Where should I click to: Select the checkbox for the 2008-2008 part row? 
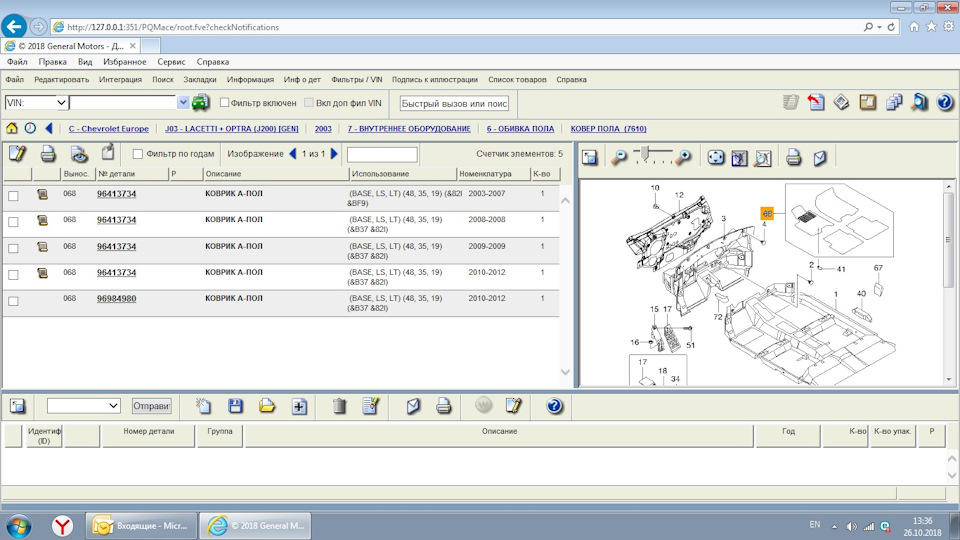tap(13, 222)
